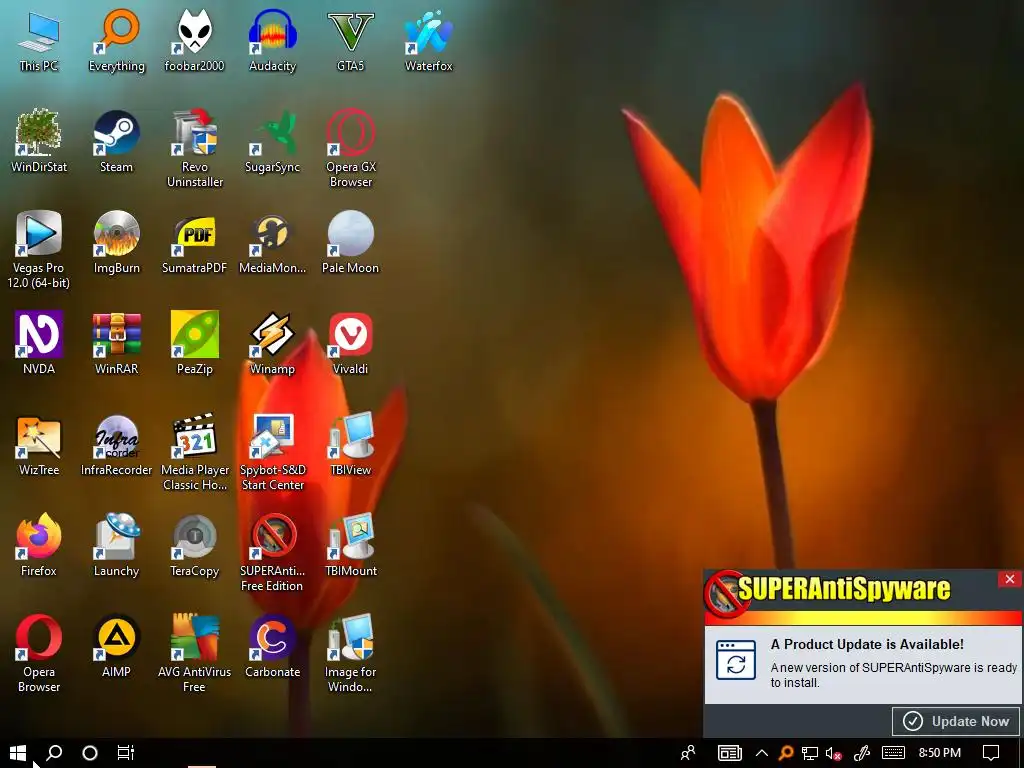Image resolution: width=1024 pixels, height=768 pixels.
Task: Select the PeaZip desktop icon
Action: pos(194,343)
